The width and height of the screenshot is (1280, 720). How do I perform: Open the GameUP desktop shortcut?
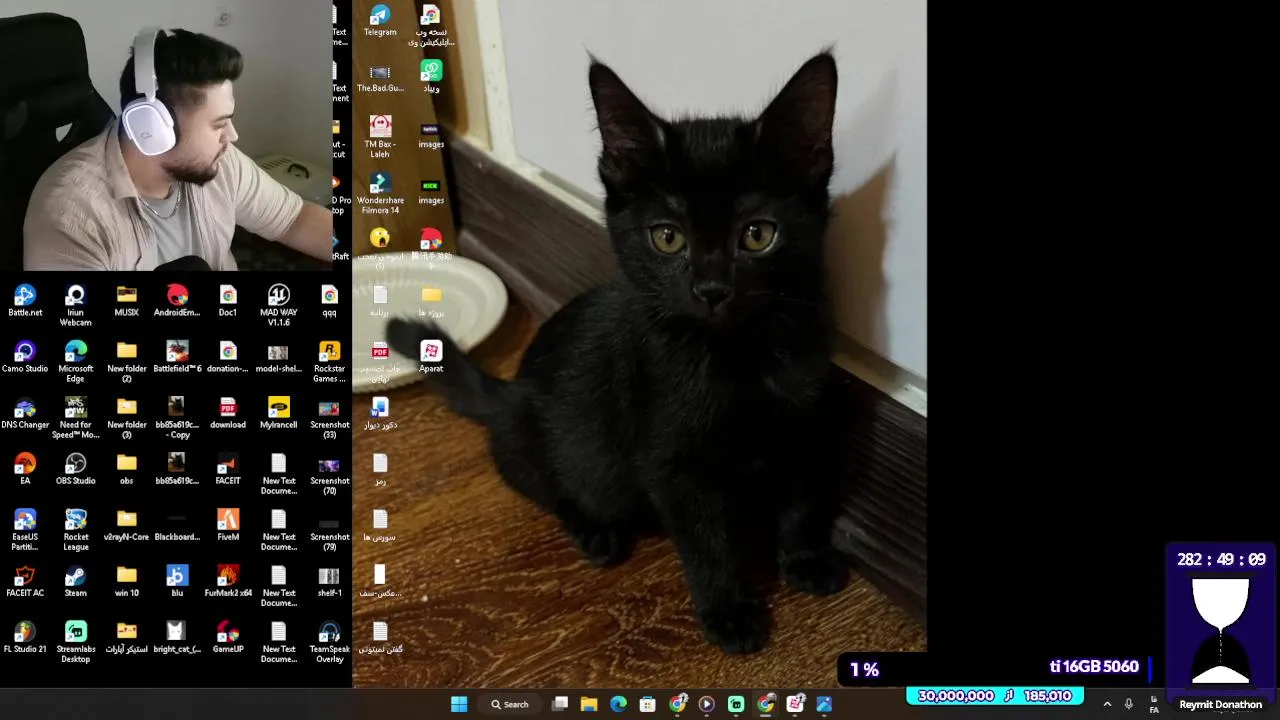click(228, 636)
